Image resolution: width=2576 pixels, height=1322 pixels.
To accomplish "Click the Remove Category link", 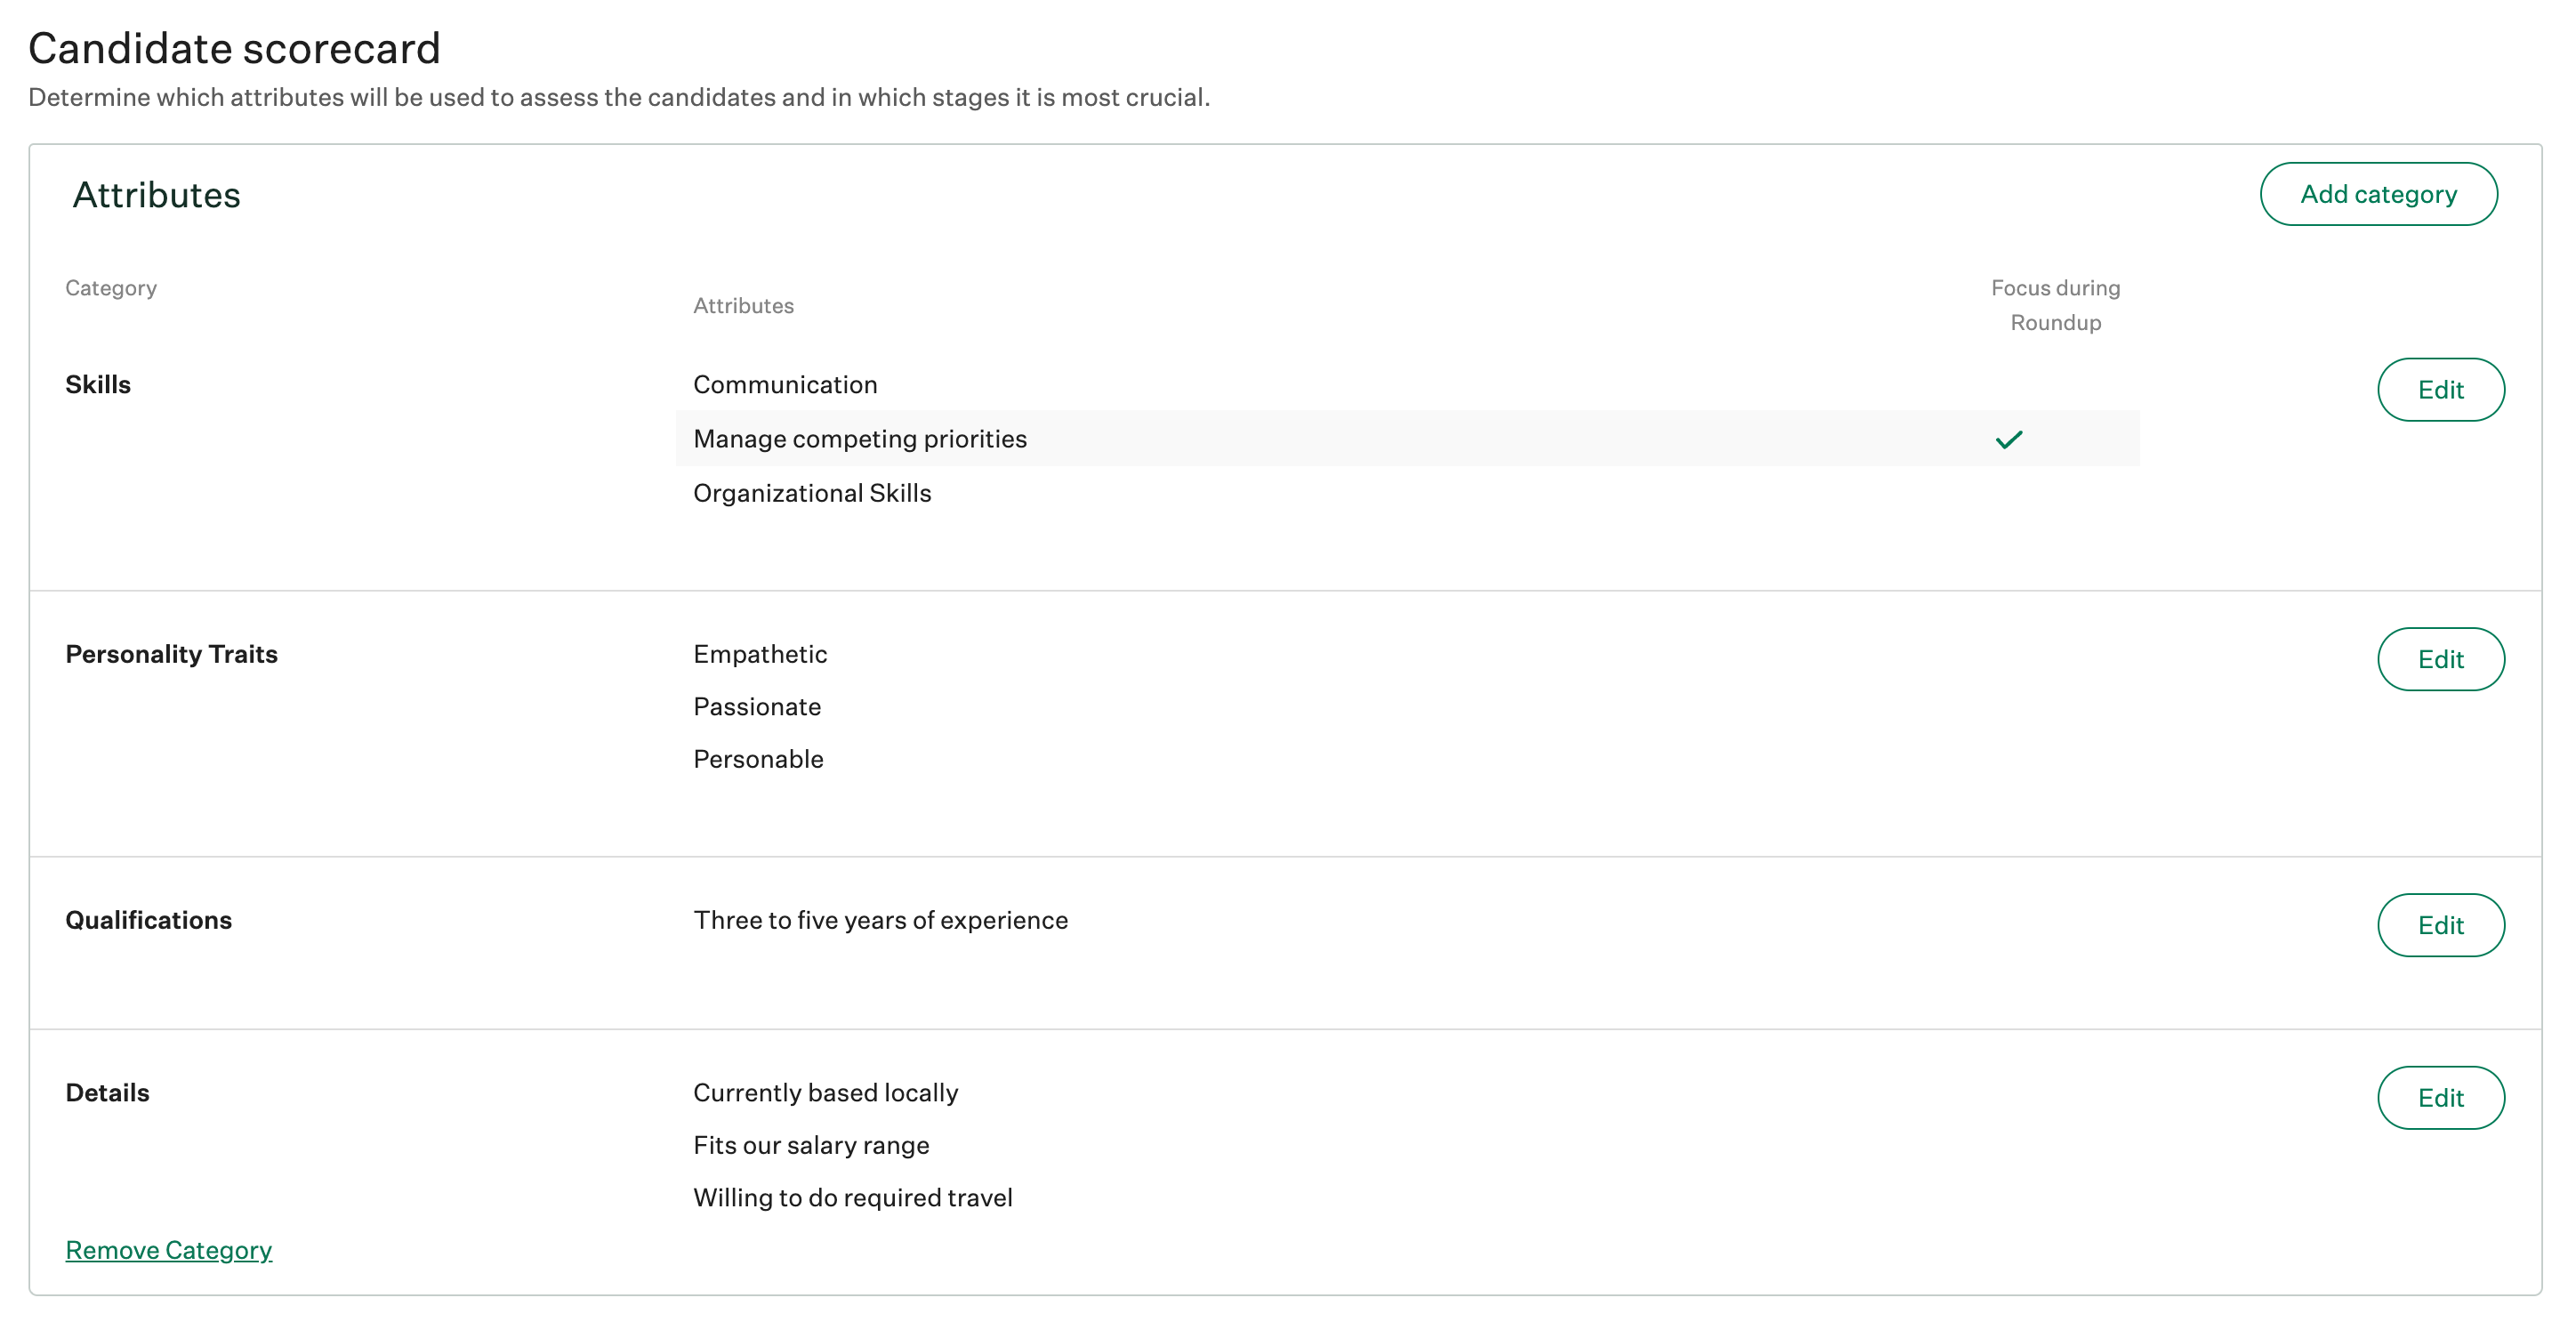I will click(168, 1250).
